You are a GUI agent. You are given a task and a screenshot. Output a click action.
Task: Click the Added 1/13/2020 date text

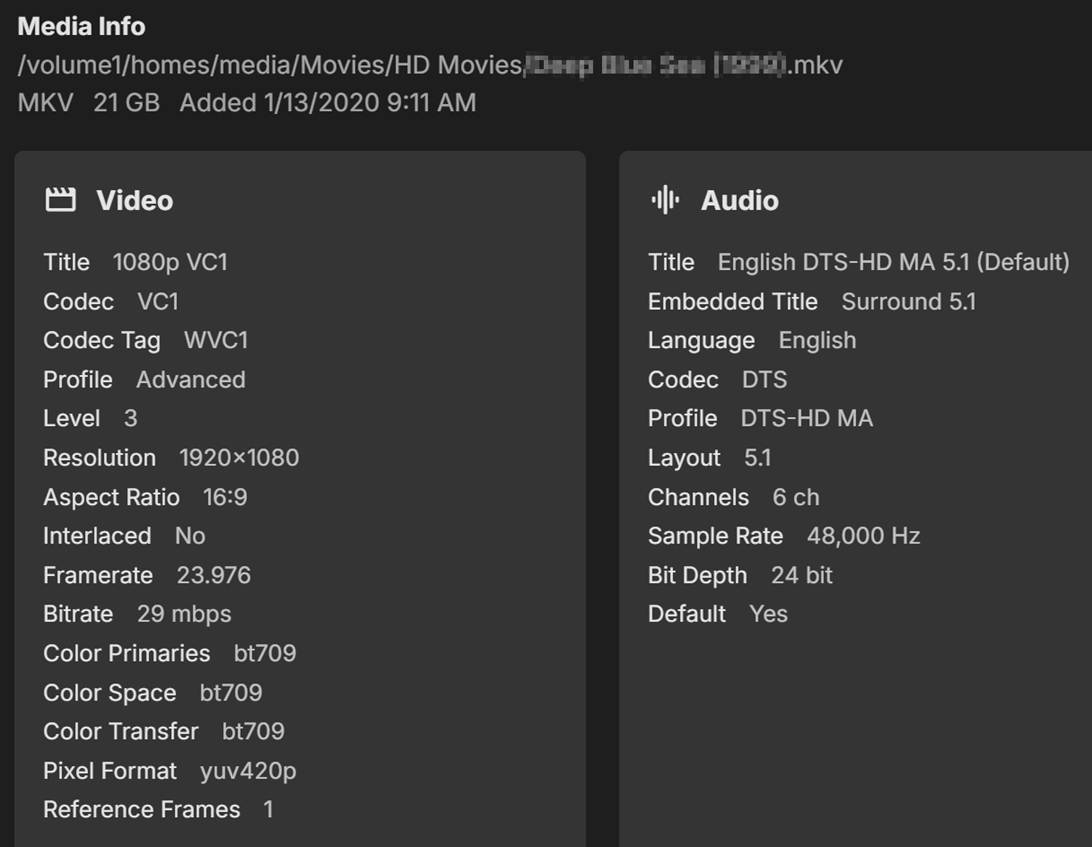[x=327, y=103]
